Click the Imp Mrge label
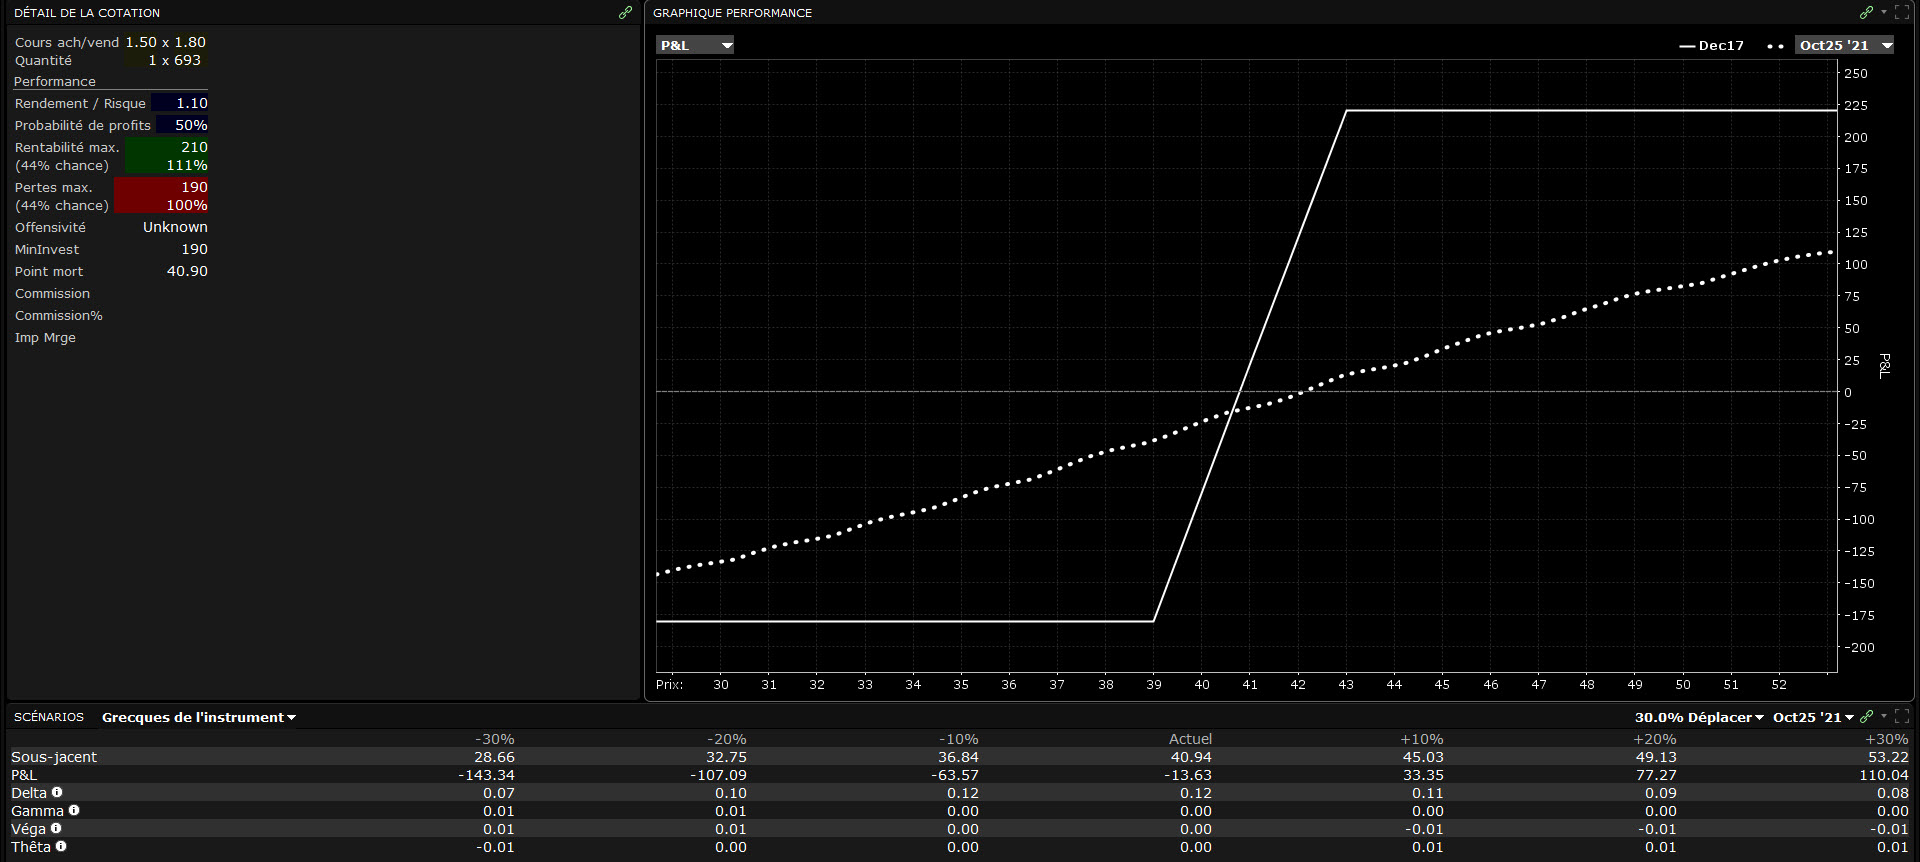 [45, 337]
